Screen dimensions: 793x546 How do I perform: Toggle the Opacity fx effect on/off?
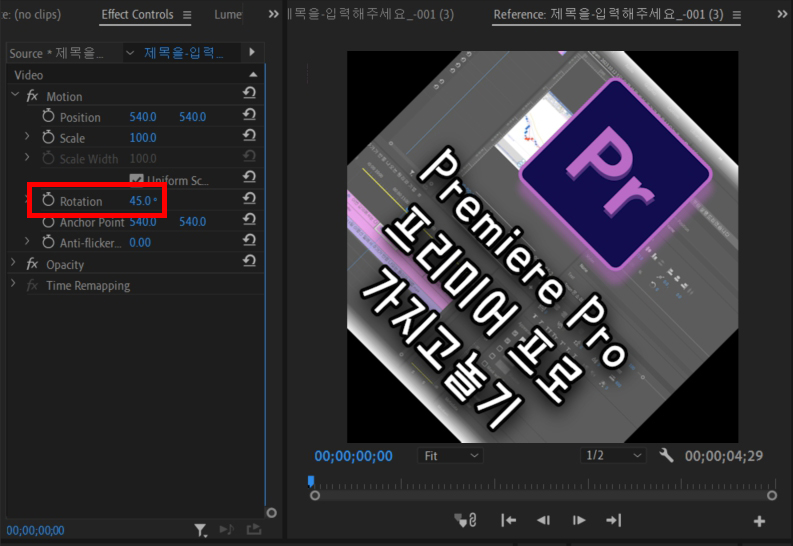[x=32, y=263]
